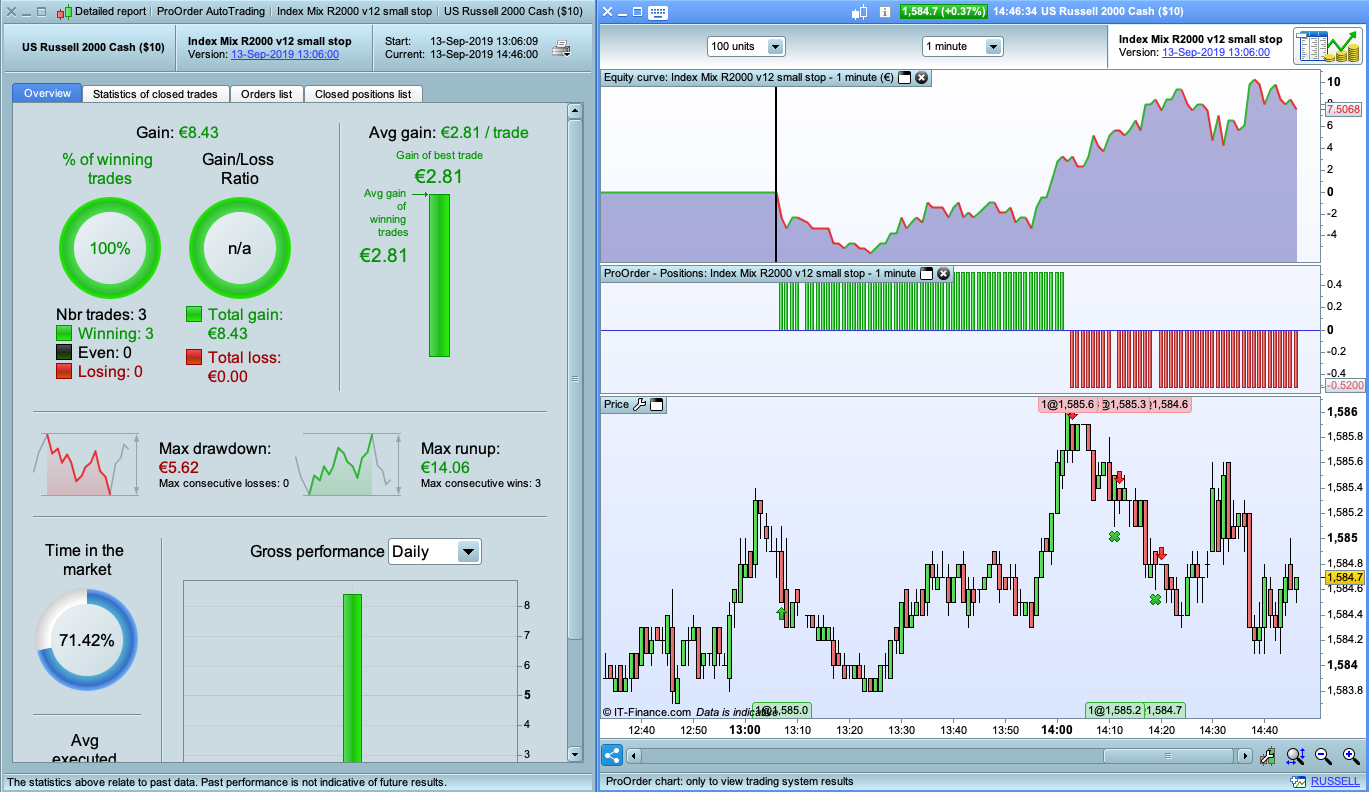The image size is (1369, 792).
Task: Click the Total loss: €0.00 legend
Action: coord(234,367)
